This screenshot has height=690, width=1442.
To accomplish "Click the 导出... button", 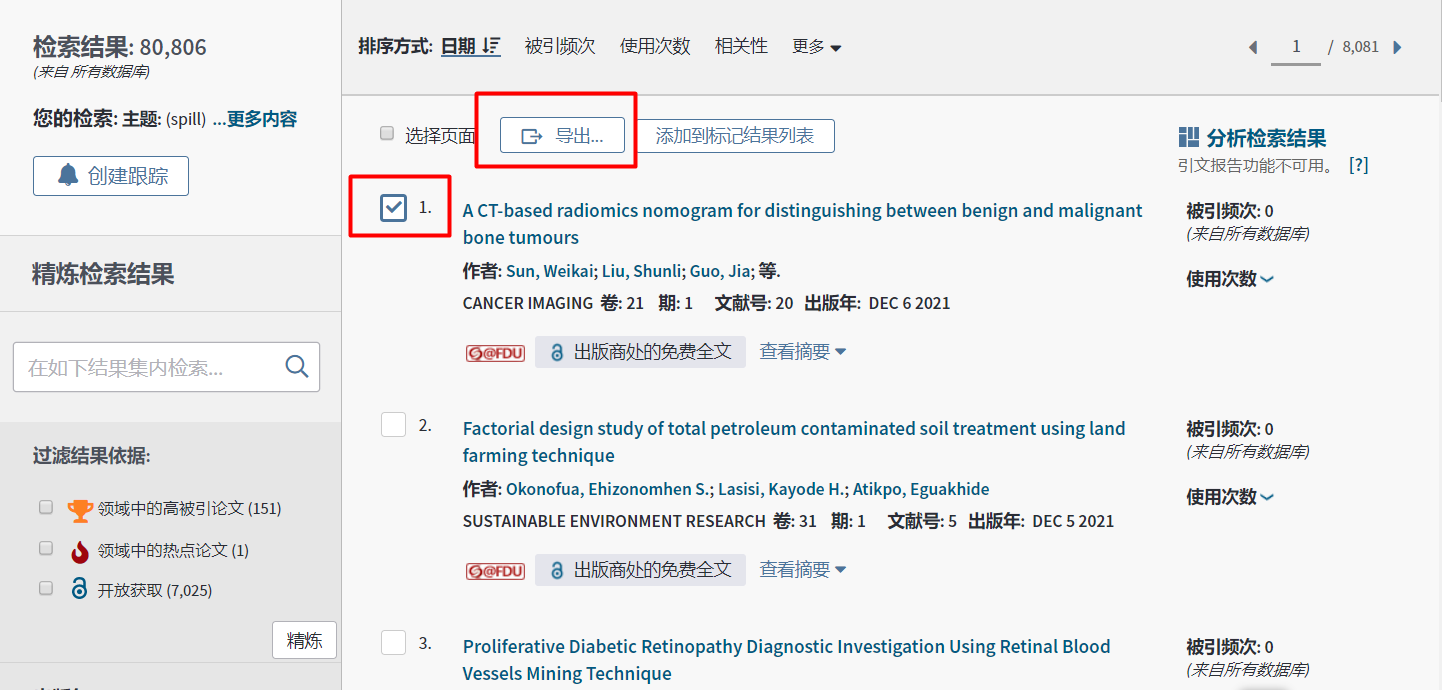I will click(x=562, y=136).
